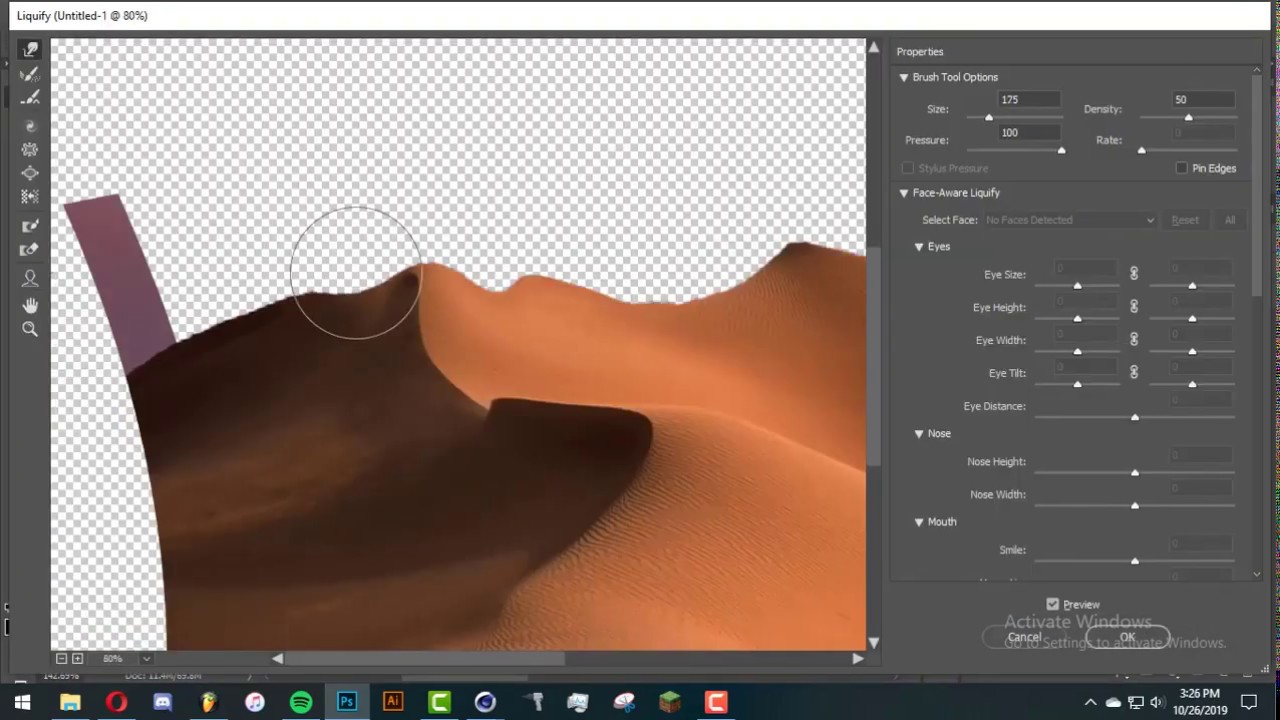Select the Thaw Mask tool
Image resolution: width=1280 pixels, height=720 pixels.
[x=30, y=250]
